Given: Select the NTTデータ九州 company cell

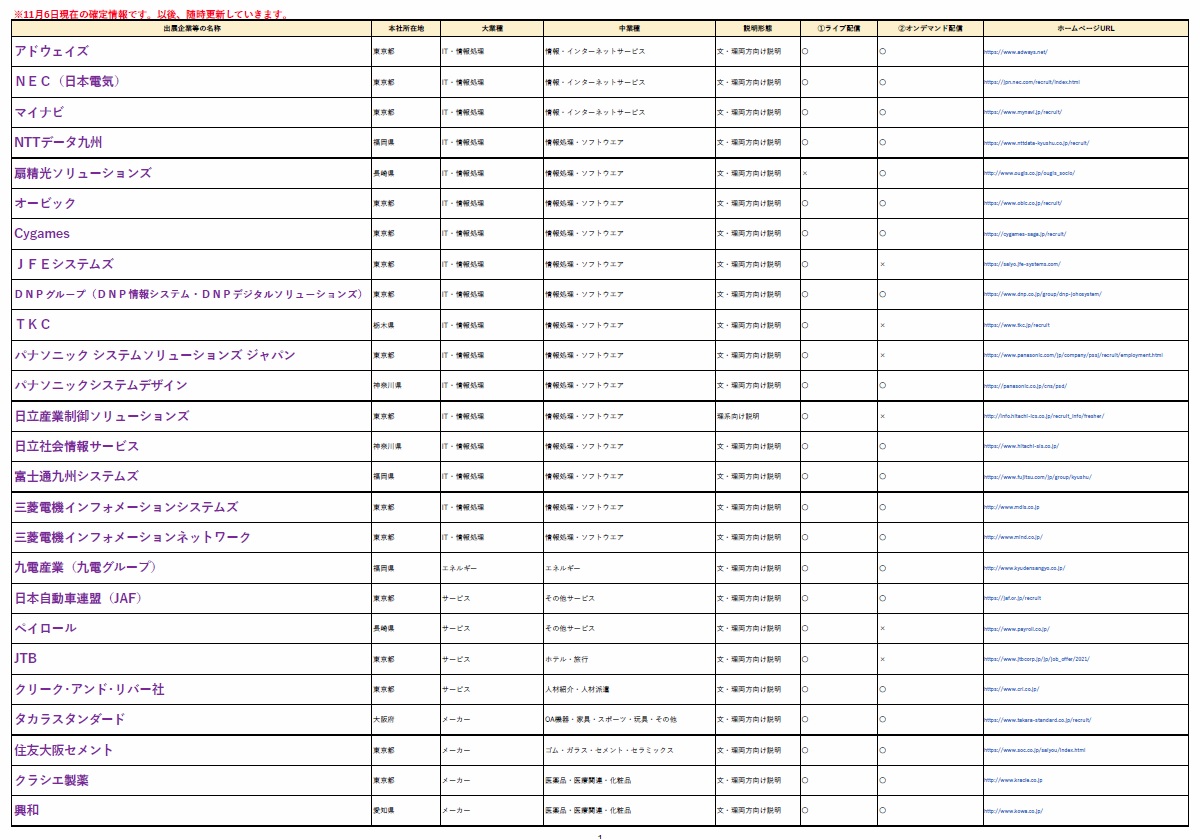Looking at the screenshot, I should click(192, 143).
